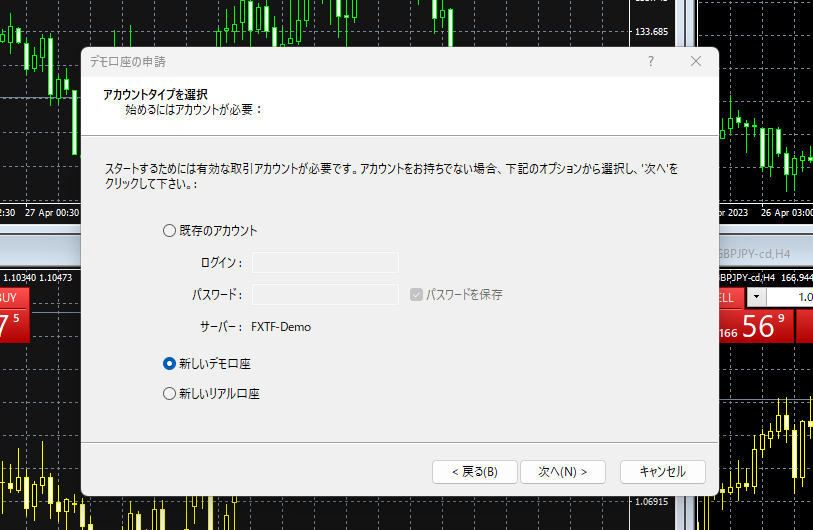Image resolution: width=813 pixels, height=530 pixels.
Task: Click the < 戻る(B) button
Action: 474,471
